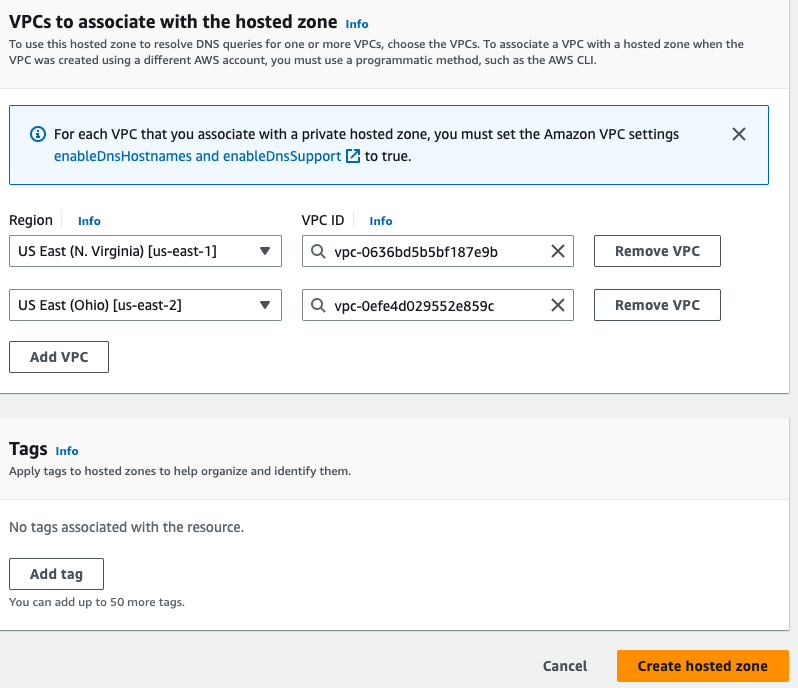Click the Add VPC button

pos(58,357)
